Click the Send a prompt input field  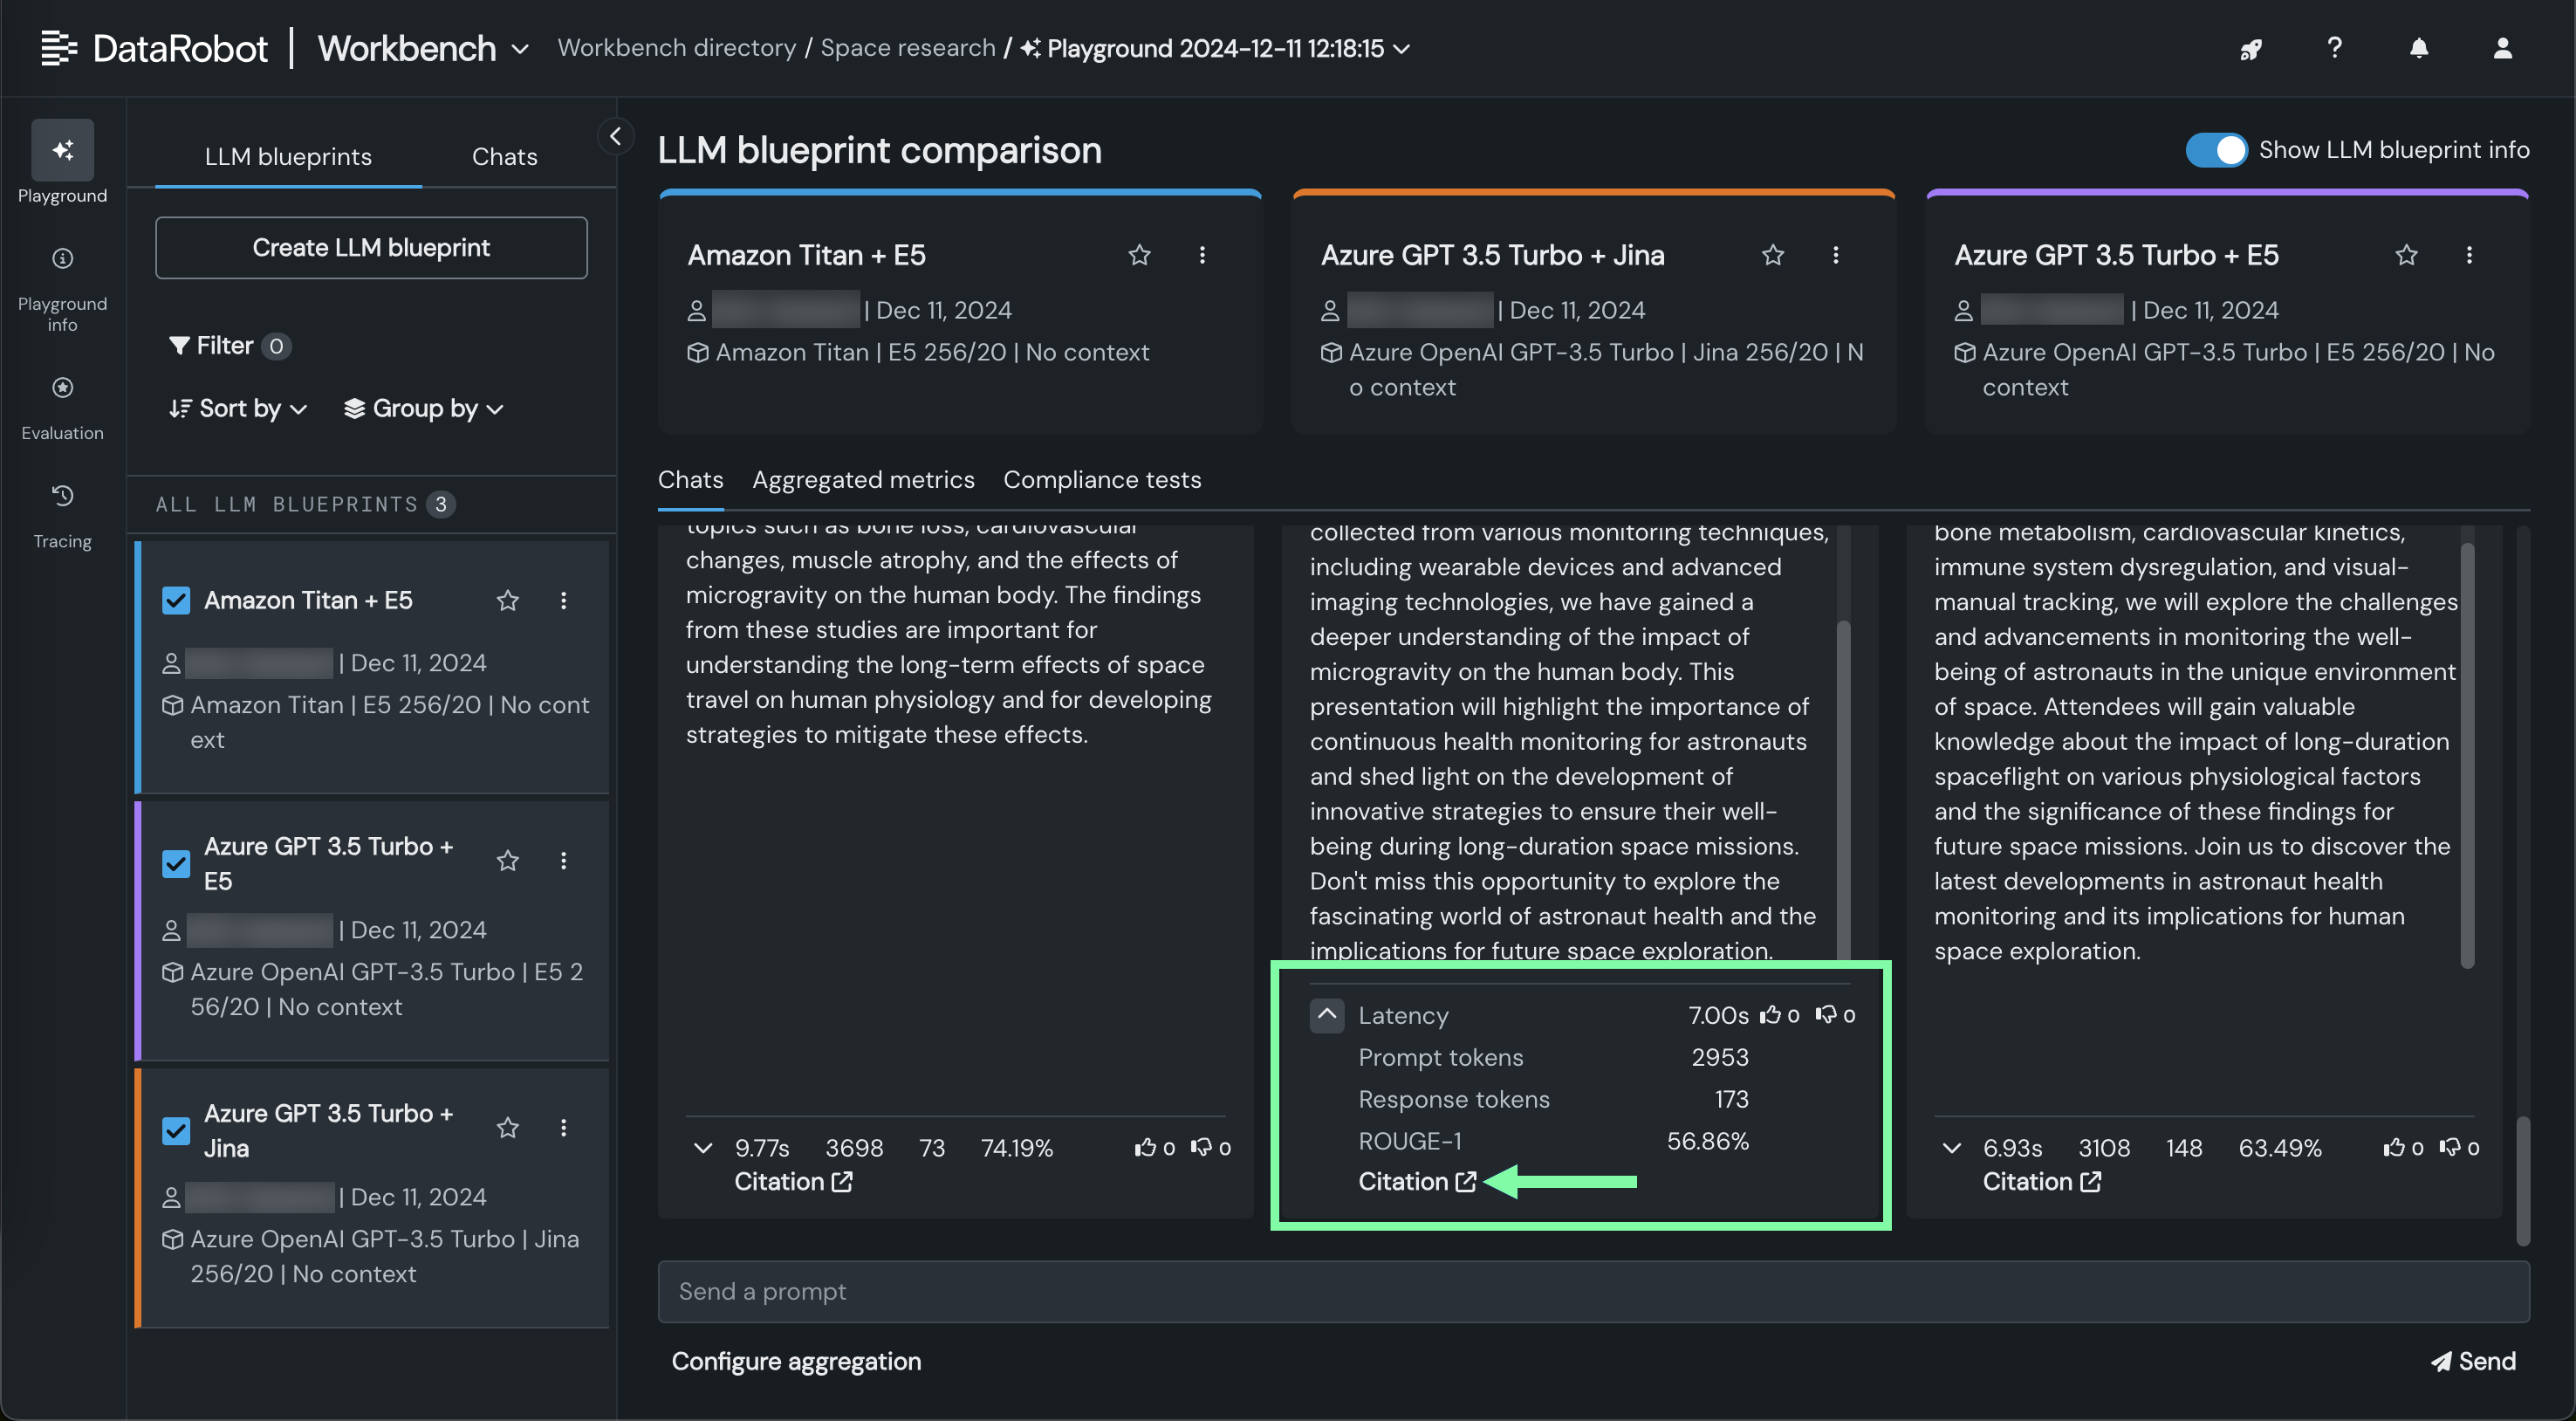[1593, 1291]
